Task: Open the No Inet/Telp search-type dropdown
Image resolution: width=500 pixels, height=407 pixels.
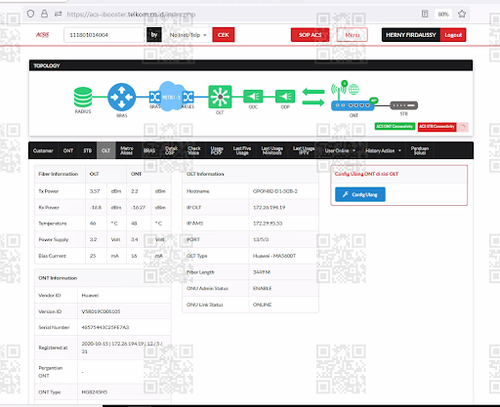Action: point(188,35)
